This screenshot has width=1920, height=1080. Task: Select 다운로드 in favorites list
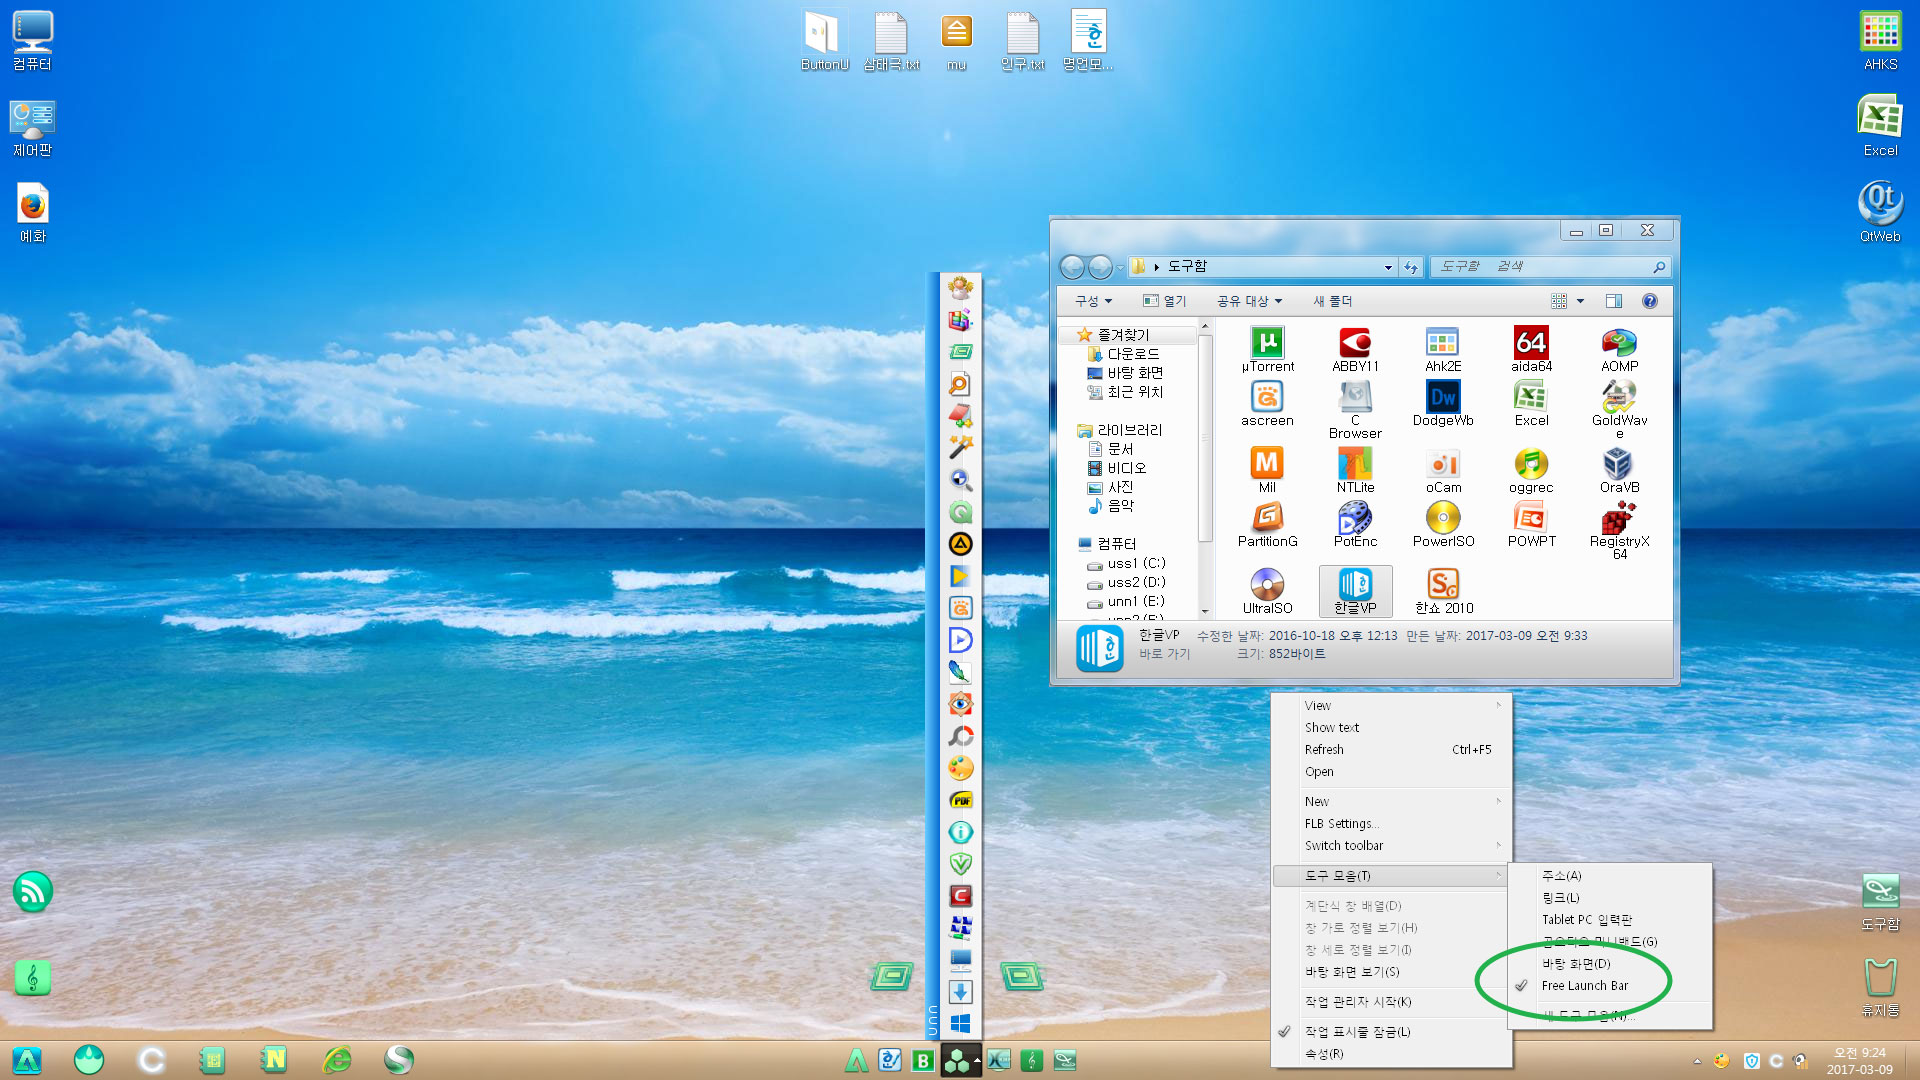coord(1133,354)
